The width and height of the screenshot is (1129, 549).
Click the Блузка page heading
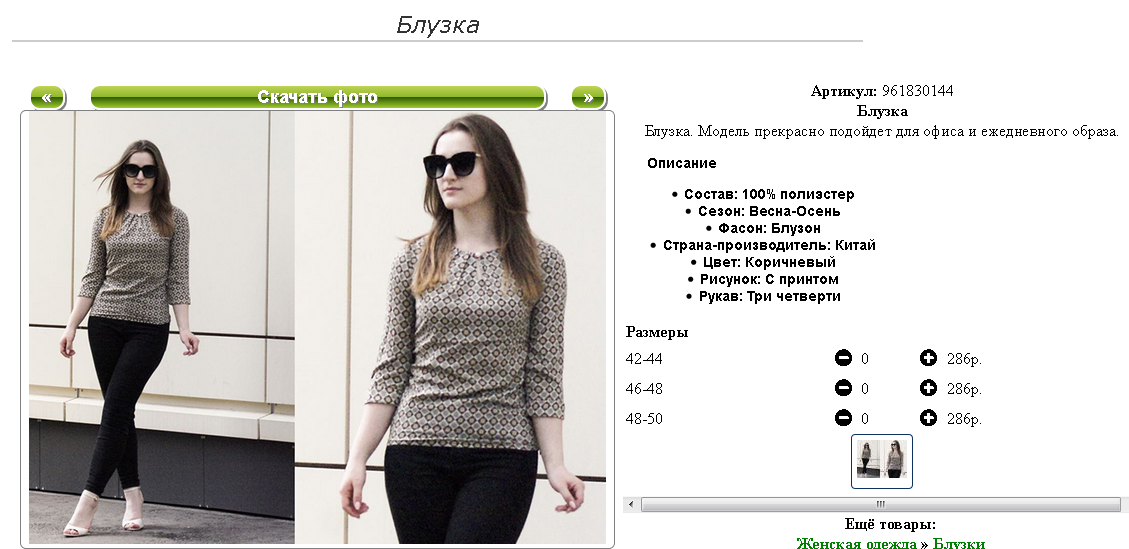pos(438,25)
